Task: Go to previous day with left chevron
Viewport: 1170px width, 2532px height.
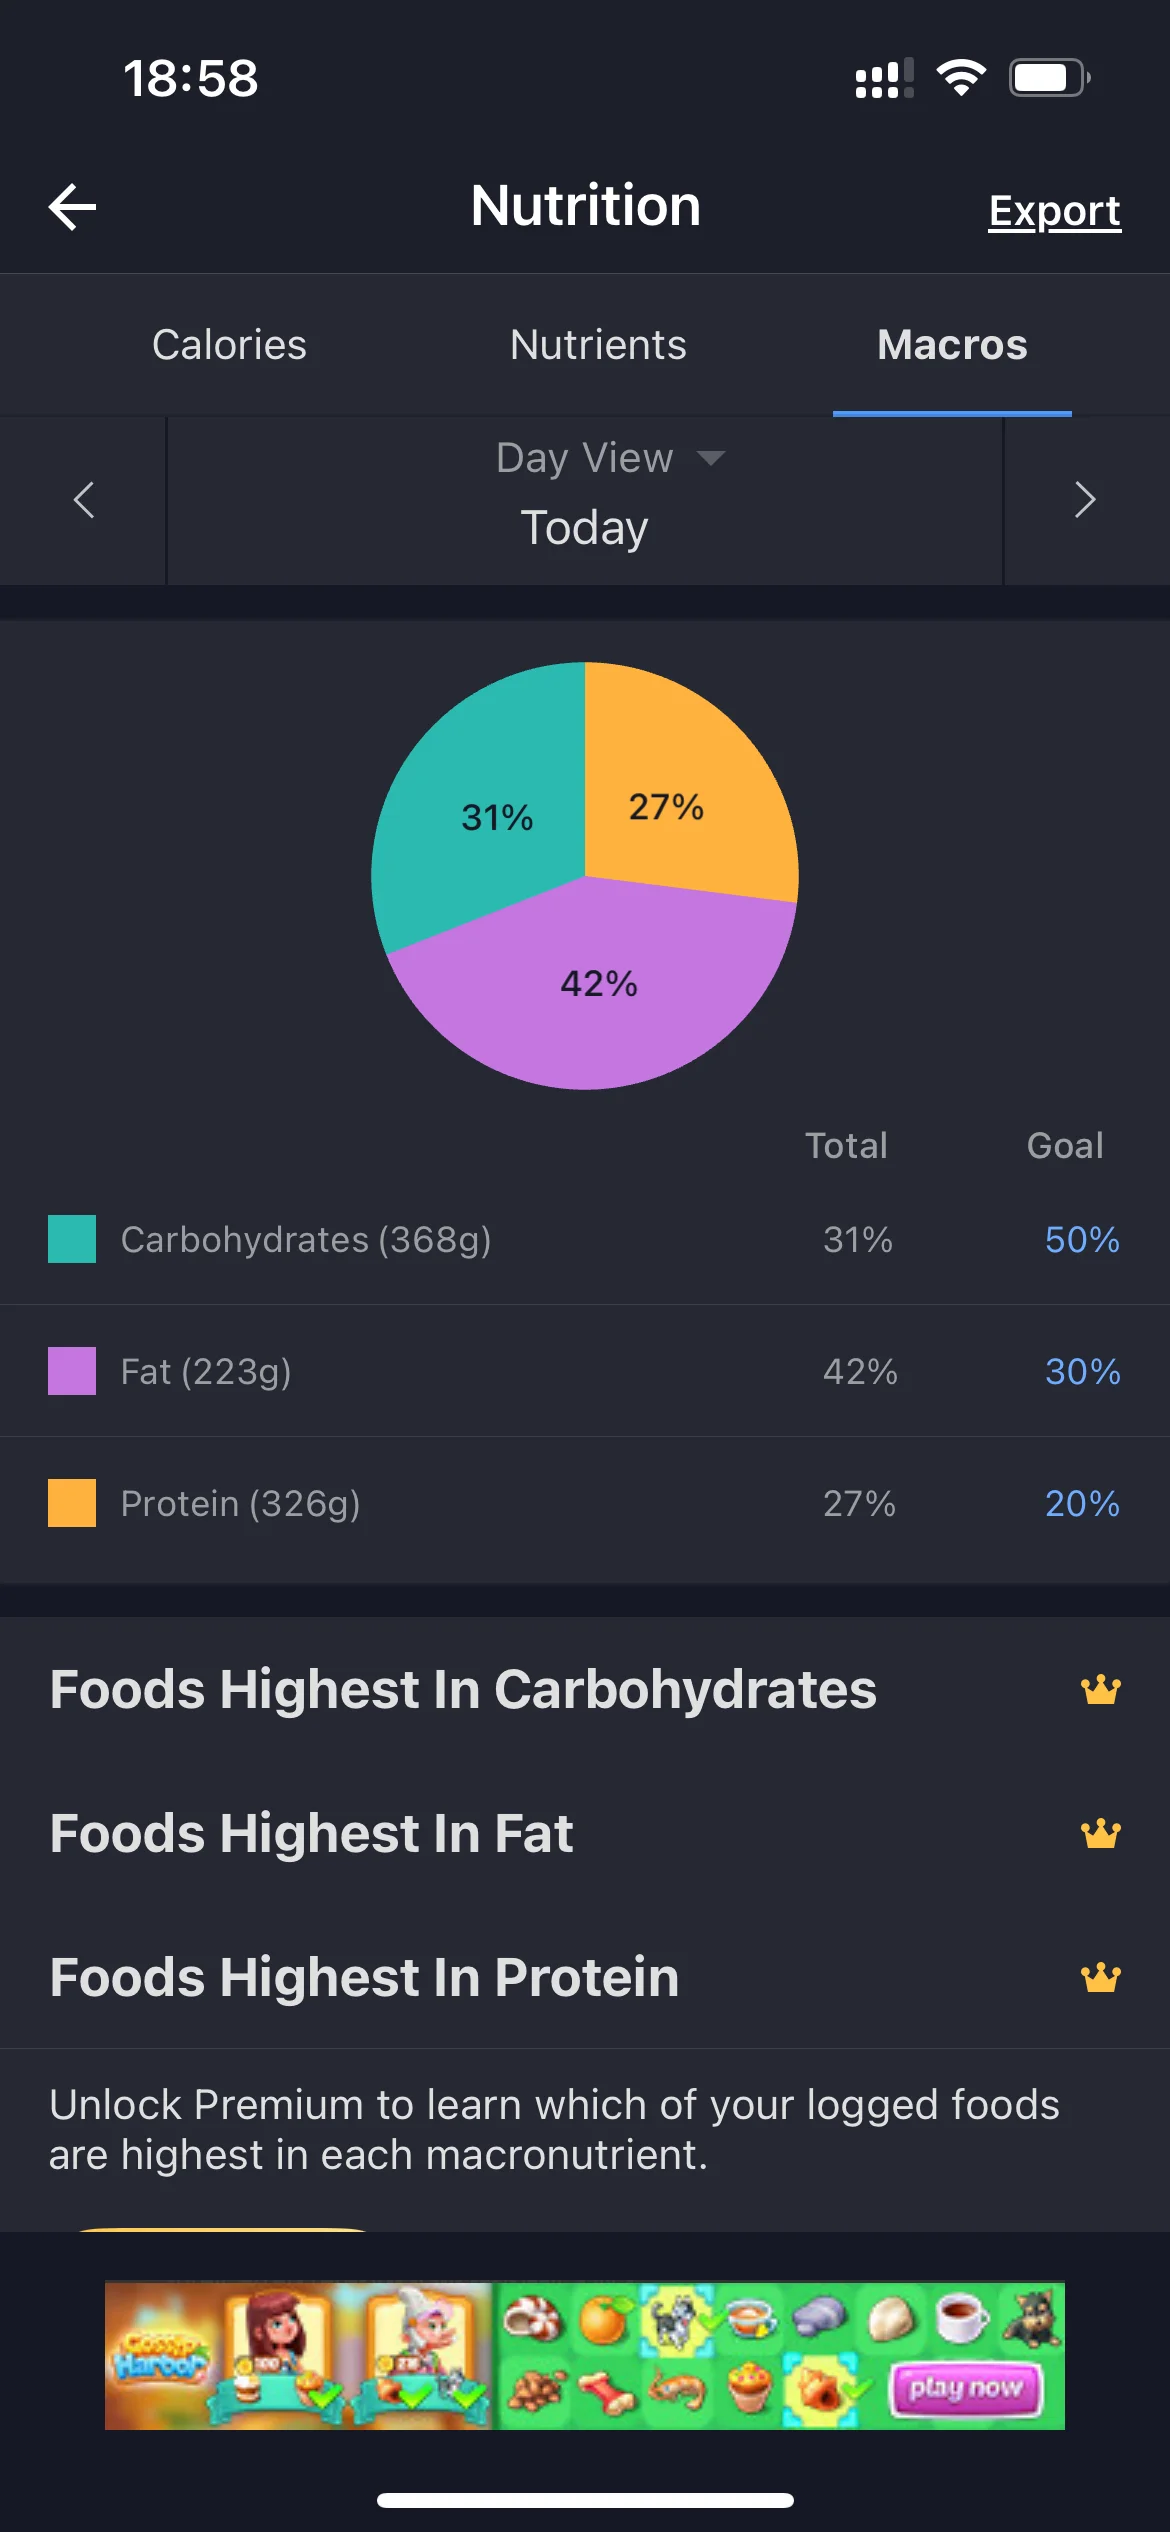Action: (84, 500)
